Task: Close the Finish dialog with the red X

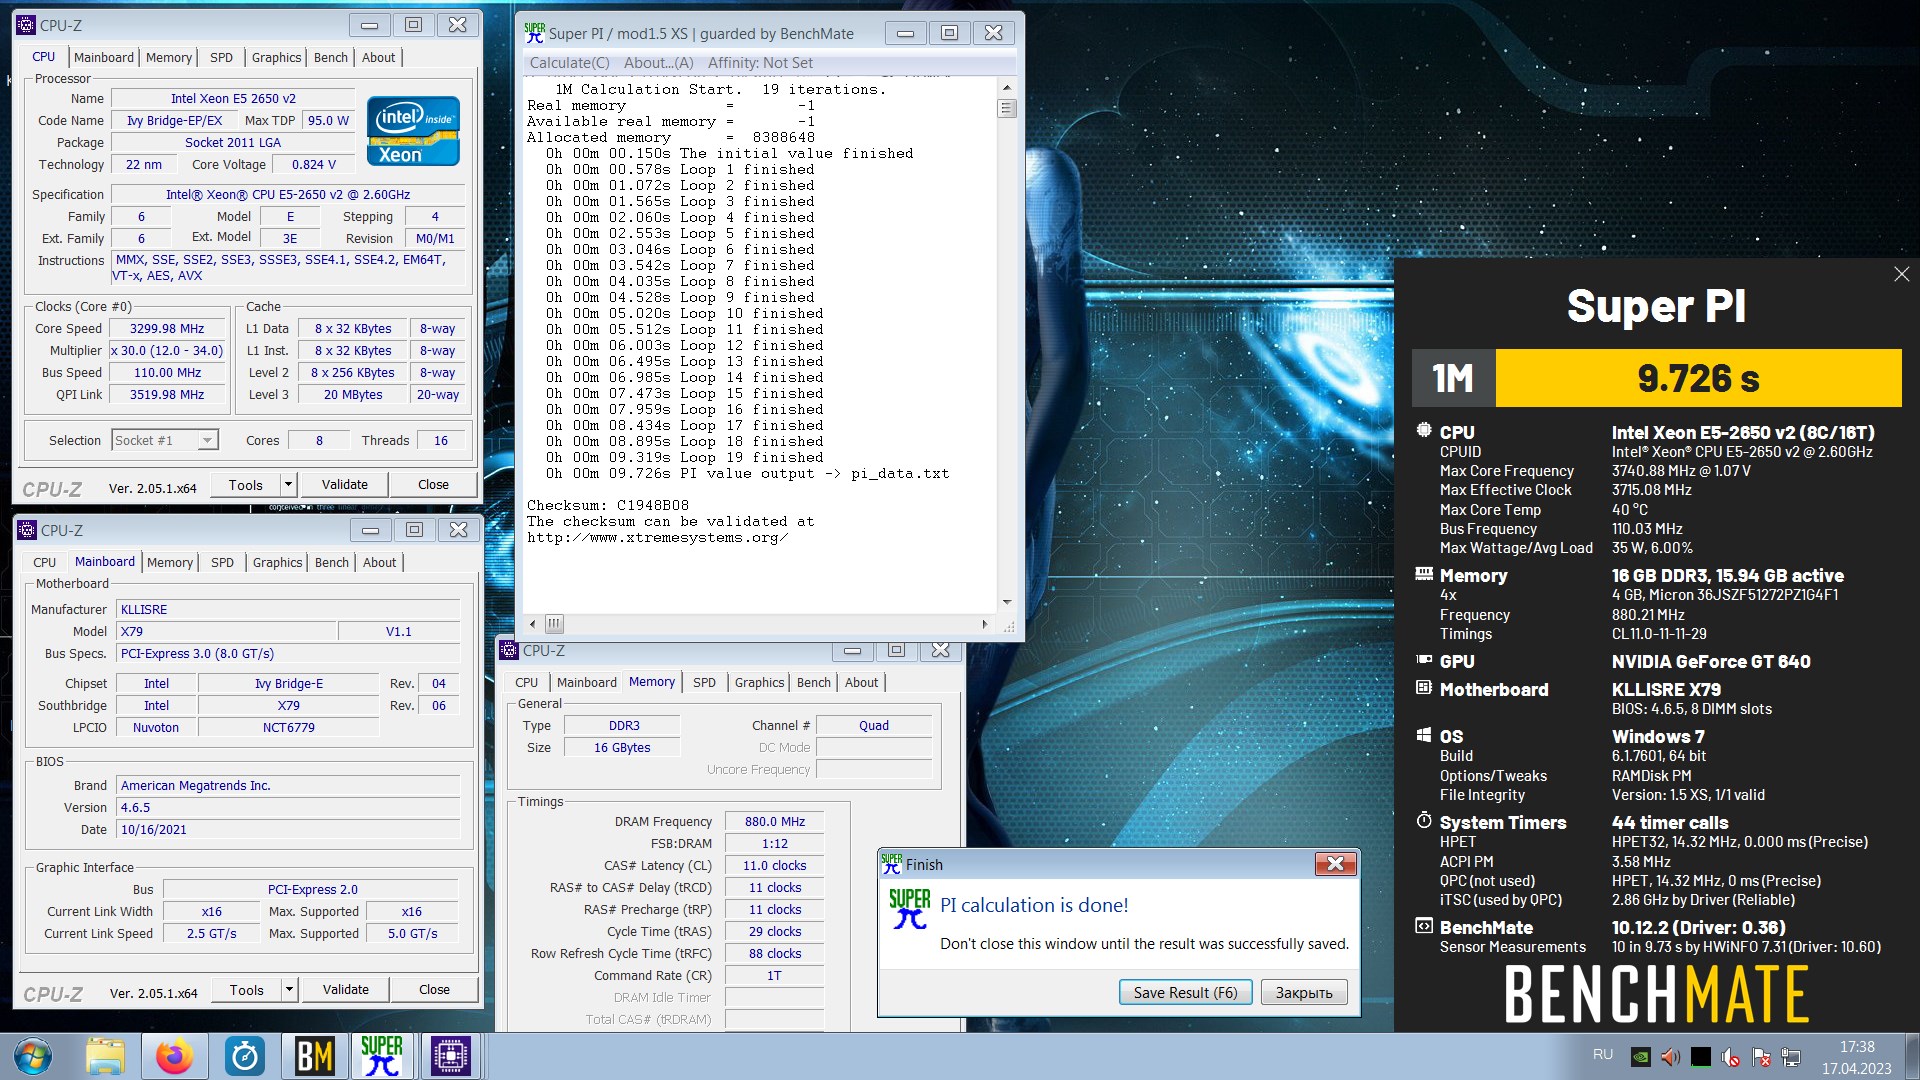Action: tap(1335, 864)
